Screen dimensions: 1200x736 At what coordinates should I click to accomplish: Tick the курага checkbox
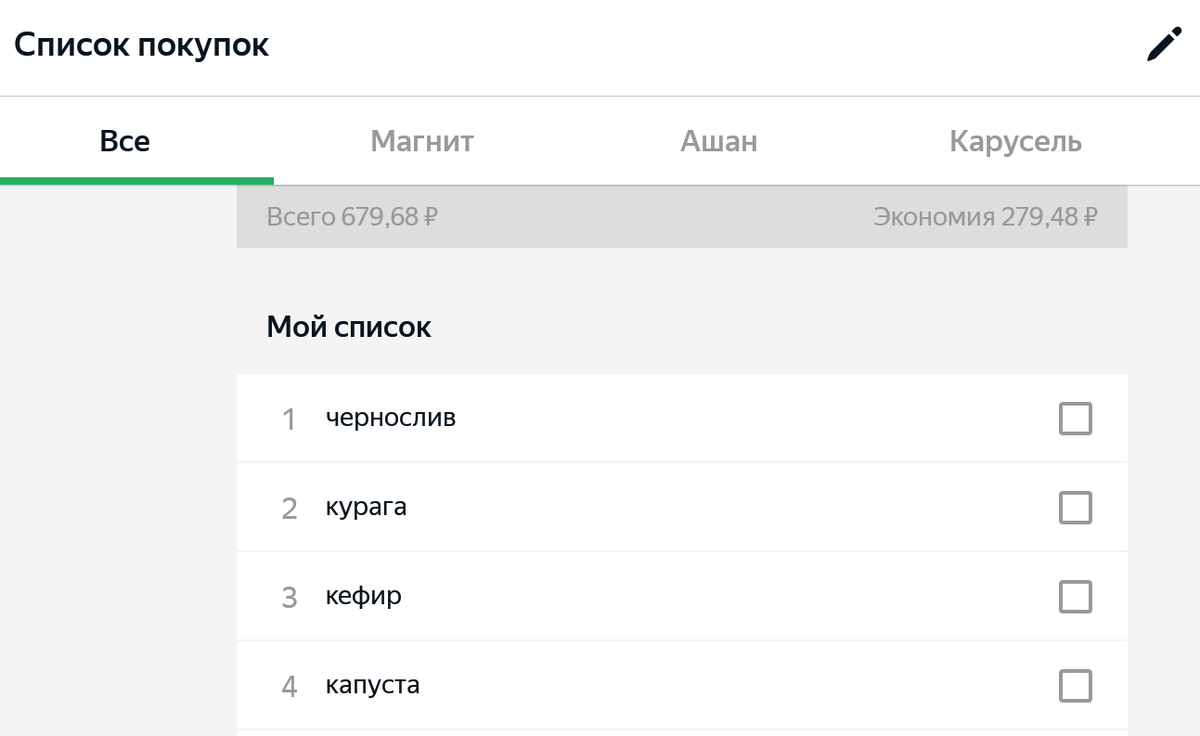point(1075,508)
